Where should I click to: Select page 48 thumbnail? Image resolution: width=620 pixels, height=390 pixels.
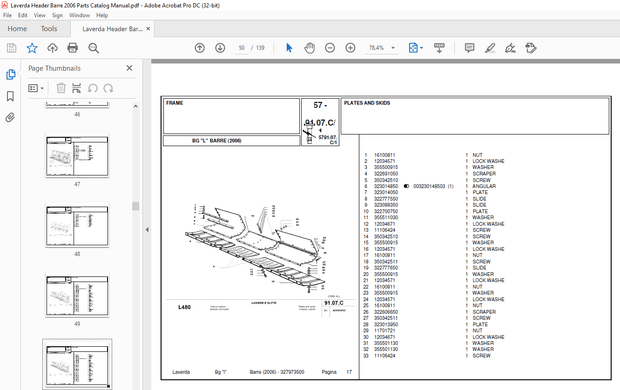point(77,226)
